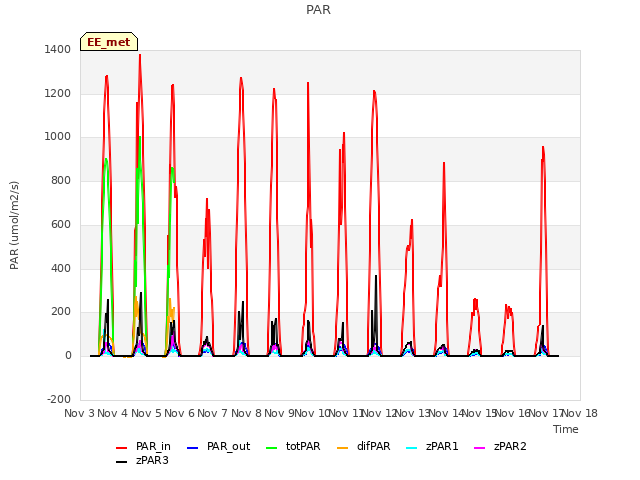
Task: Click the Nov 8 x-axis tick label
Action: pos(246,413)
